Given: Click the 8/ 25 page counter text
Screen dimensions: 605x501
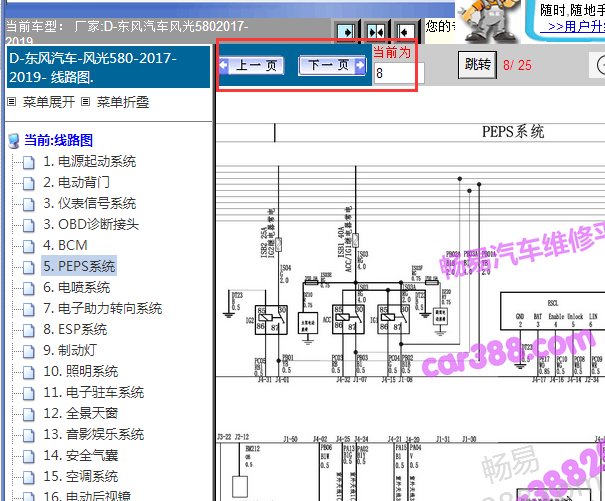Looking at the screenshot, I should point(517,65).
